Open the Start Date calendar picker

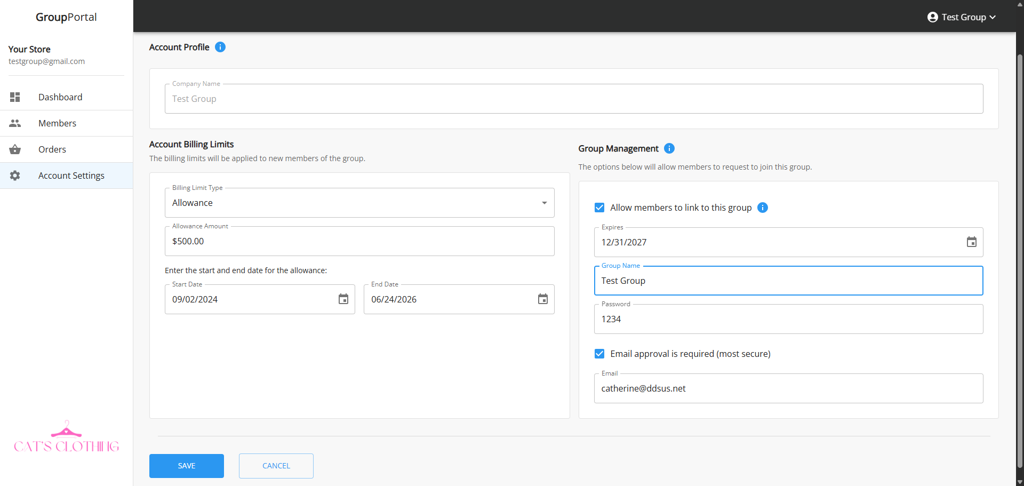pos(343,299)
